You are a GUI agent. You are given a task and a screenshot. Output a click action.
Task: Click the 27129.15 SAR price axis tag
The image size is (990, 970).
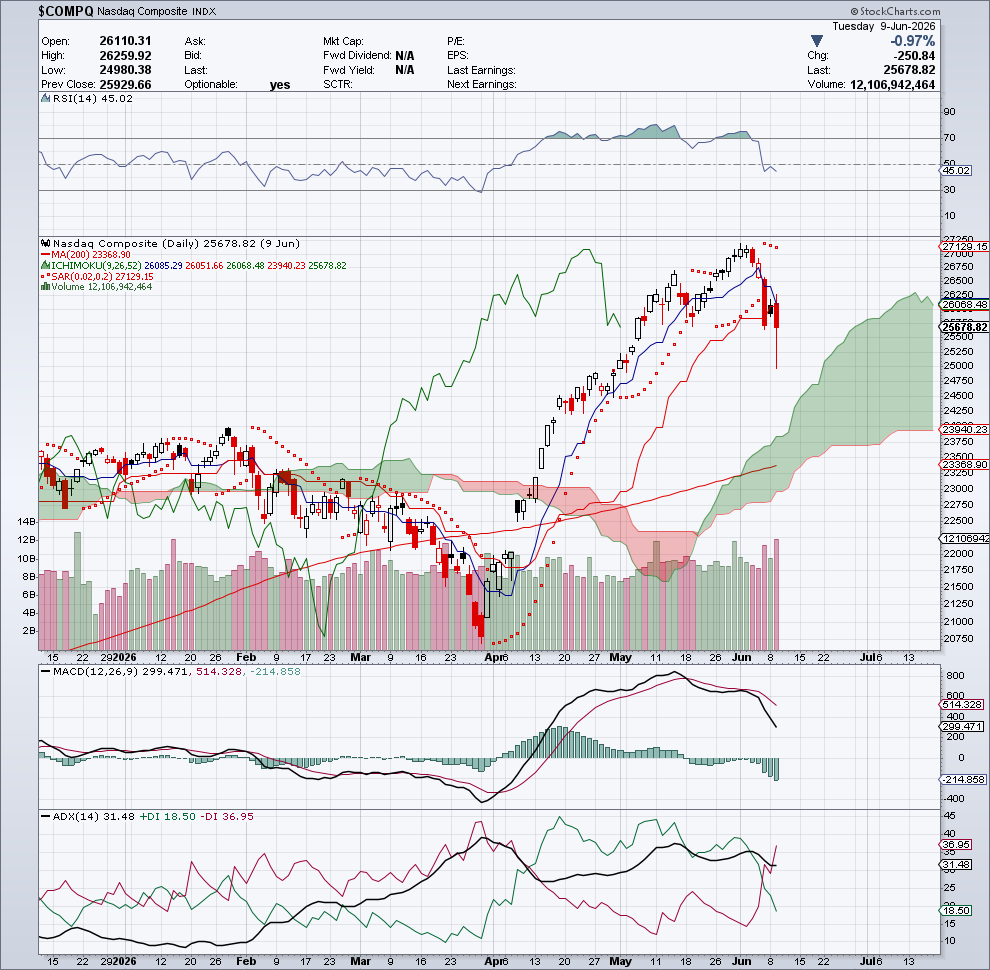964,246
